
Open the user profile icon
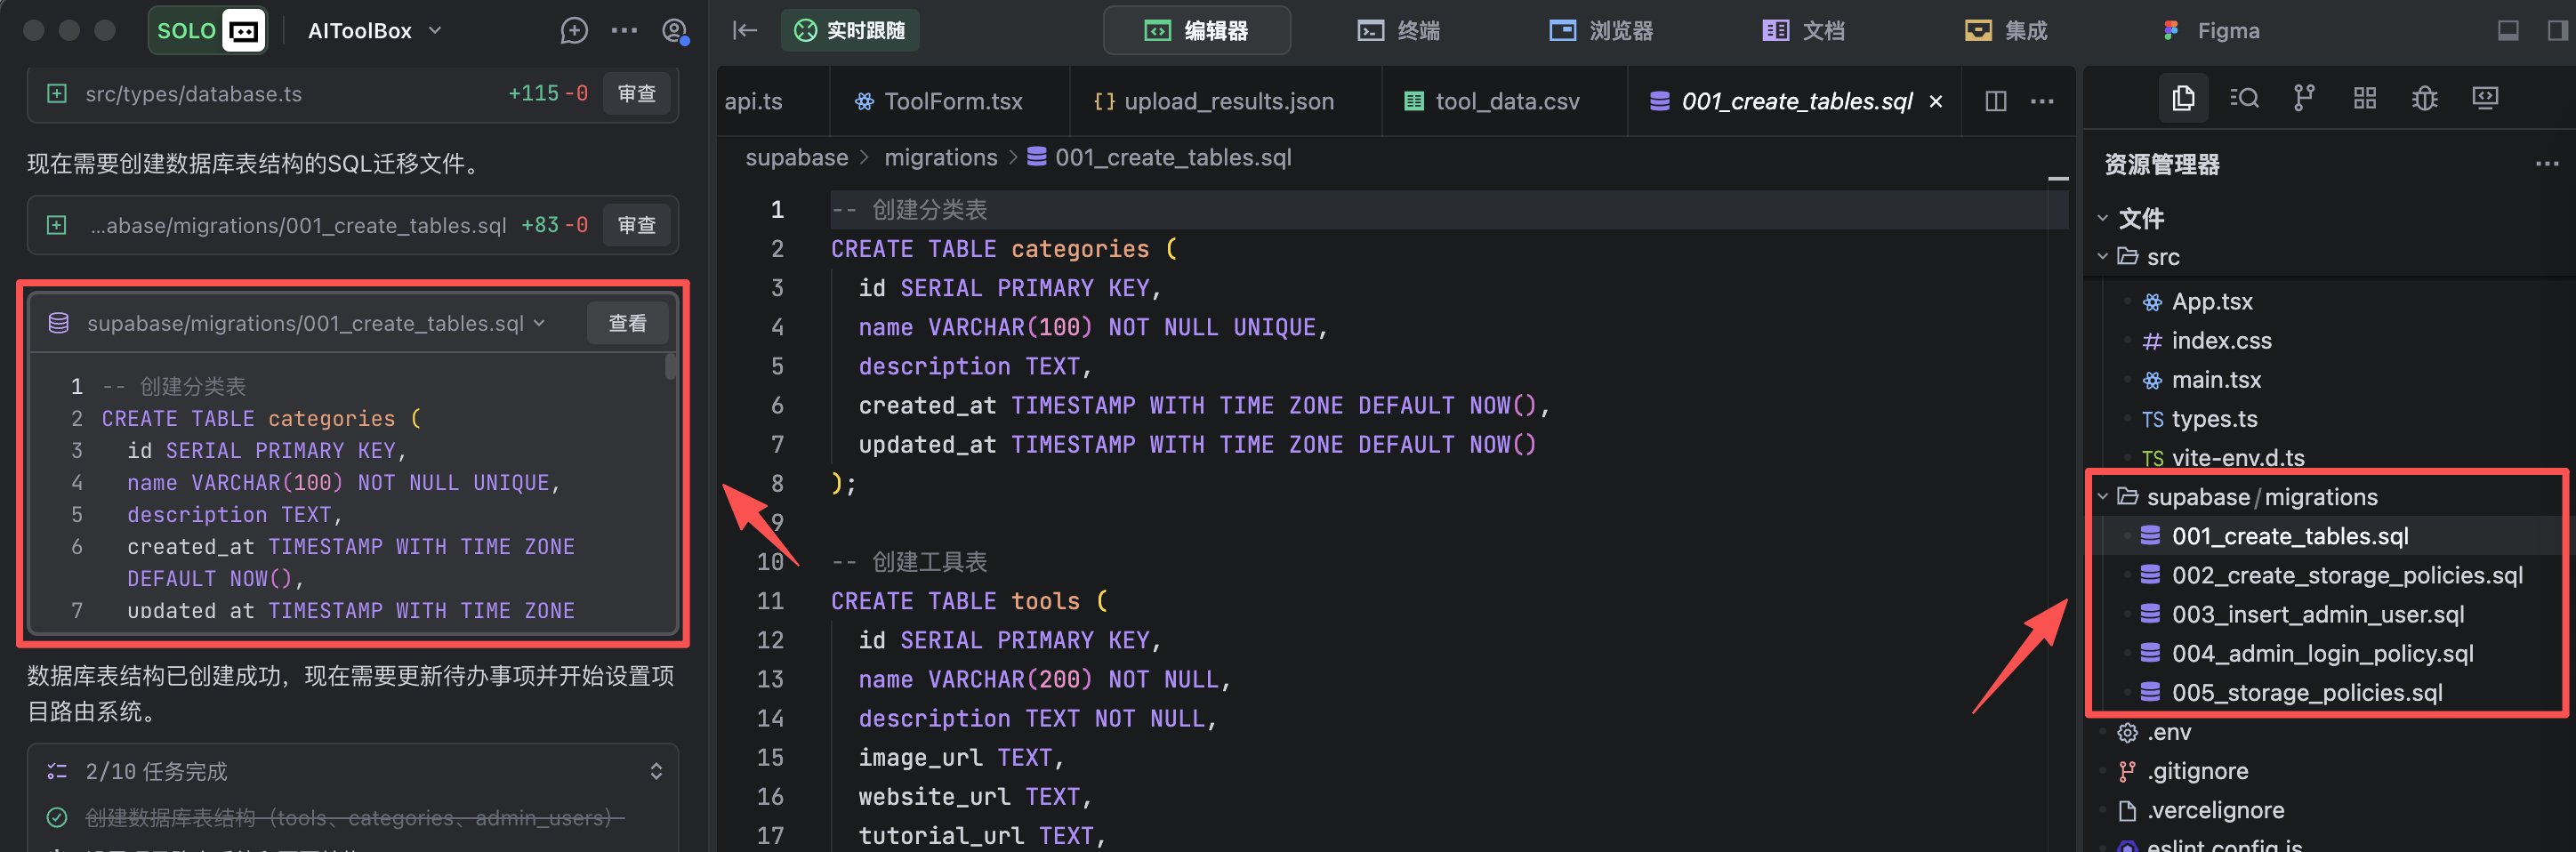(675, 31)
